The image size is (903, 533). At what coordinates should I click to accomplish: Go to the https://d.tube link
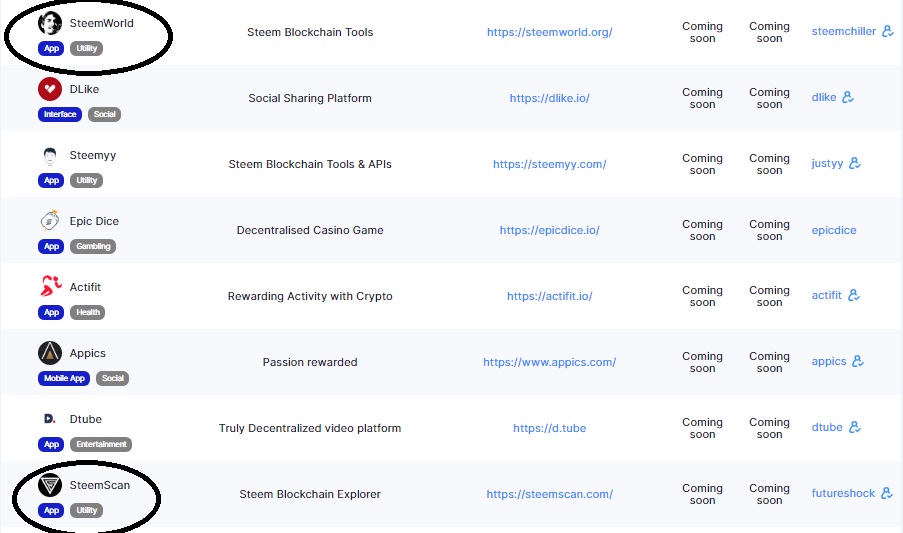[x=549, y=428]
